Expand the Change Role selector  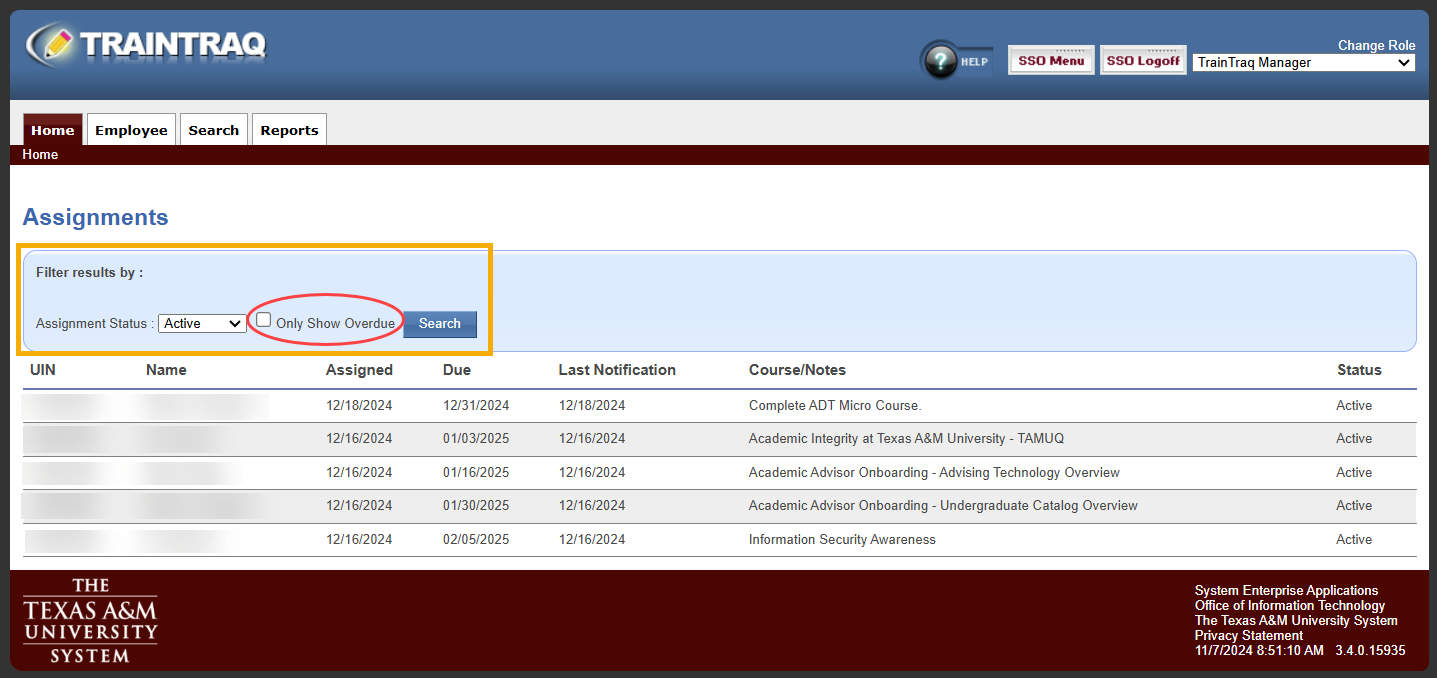(x=1376, y=45)
